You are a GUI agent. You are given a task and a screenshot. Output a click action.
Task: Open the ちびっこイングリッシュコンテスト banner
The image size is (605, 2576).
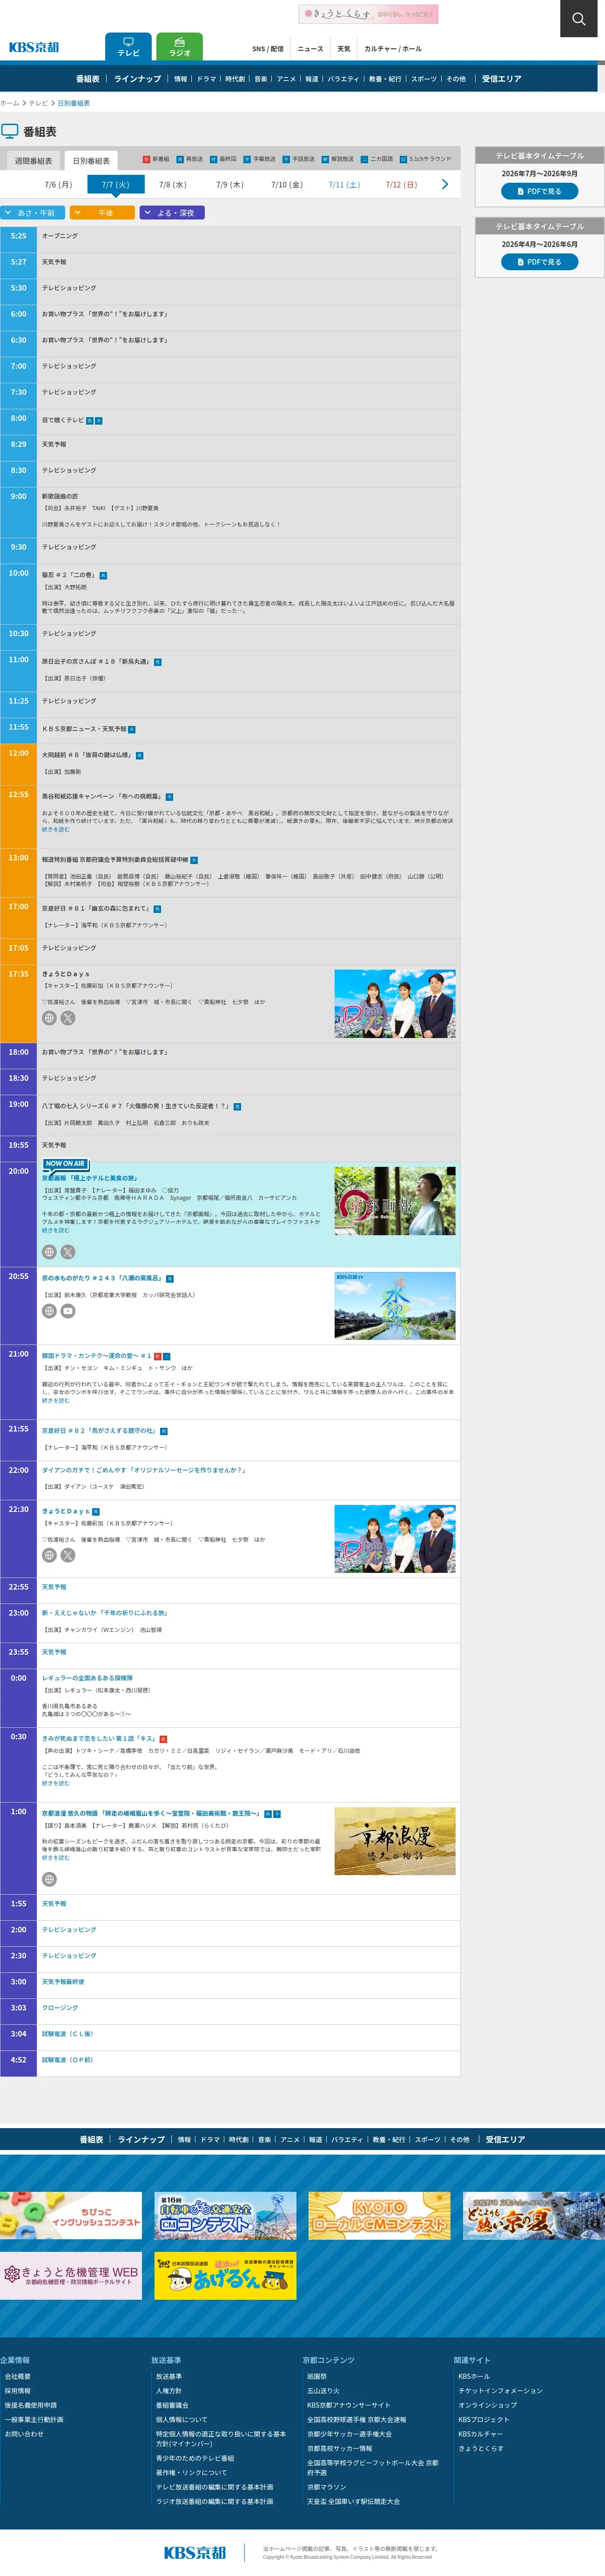(x=71, y=2215)
